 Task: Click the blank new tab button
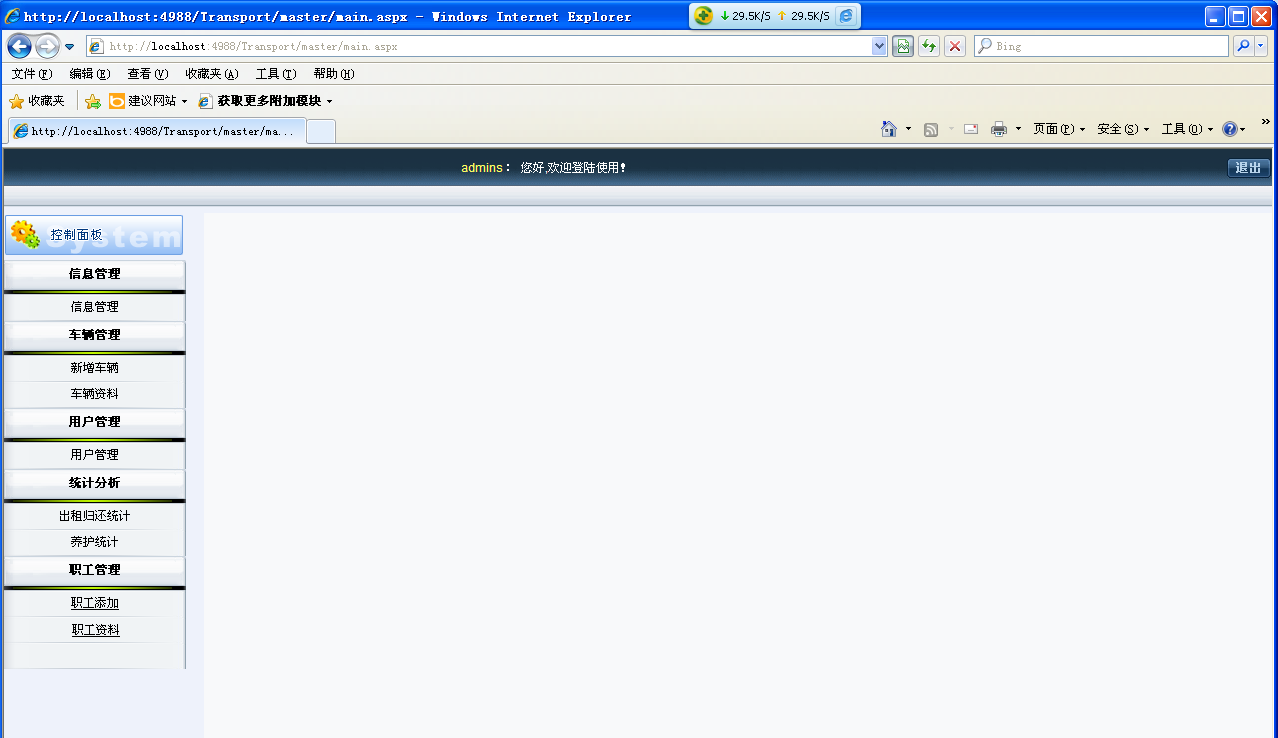(x=321, y=131)
